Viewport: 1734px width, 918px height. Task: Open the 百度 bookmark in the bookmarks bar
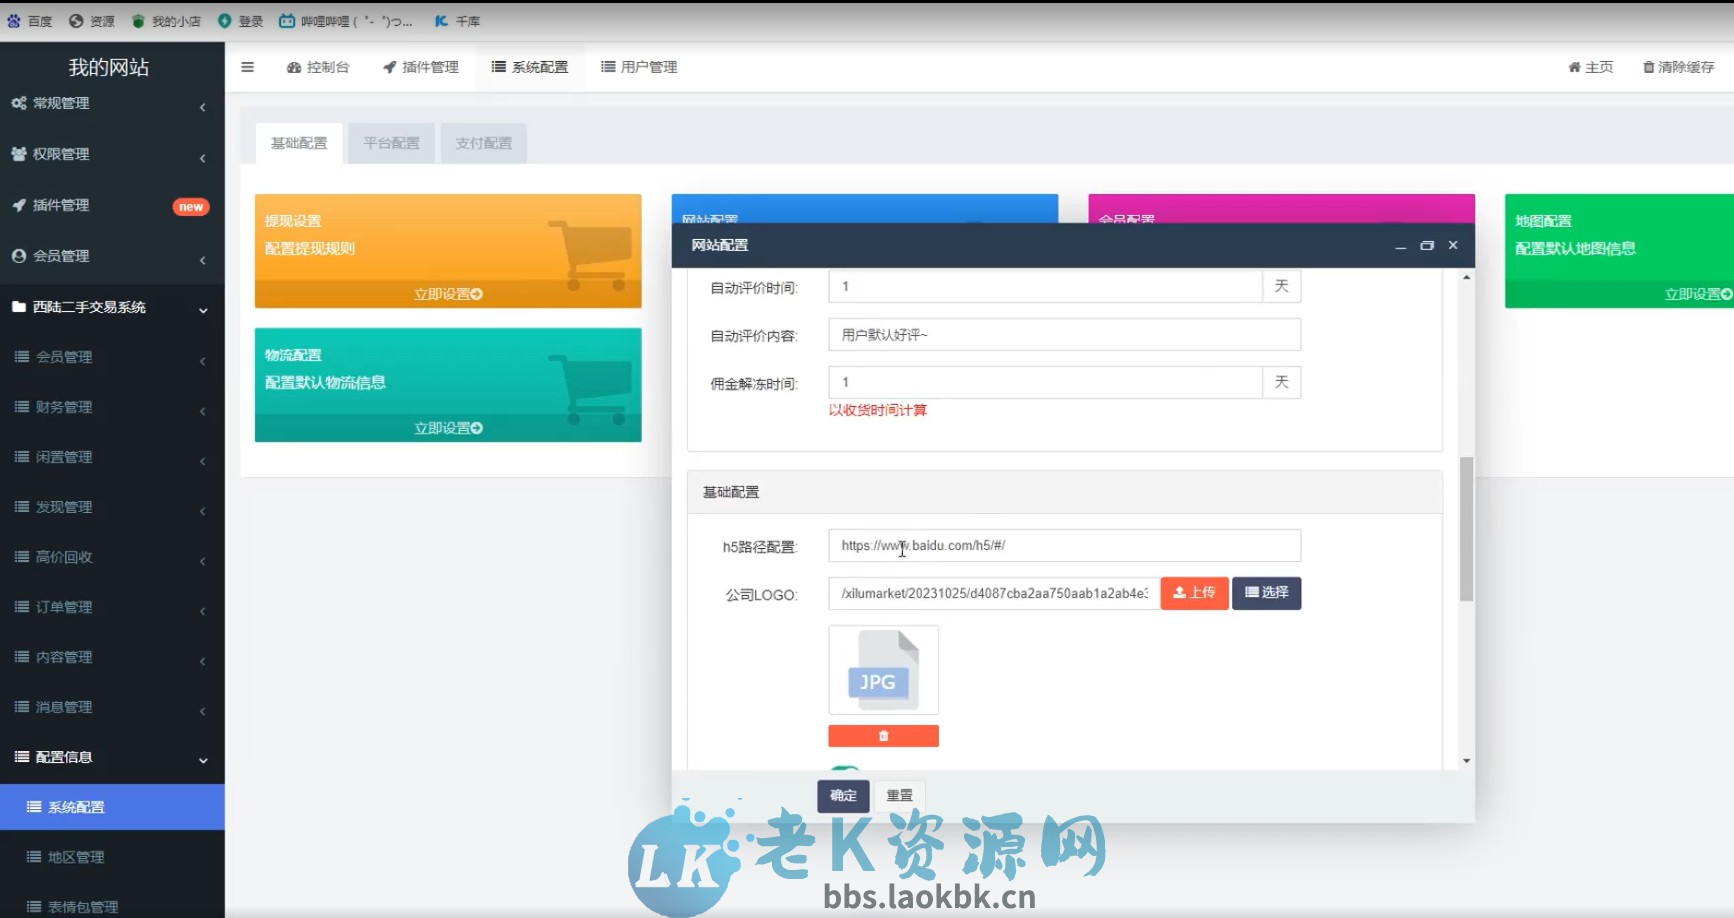click(x=30, y=20)
